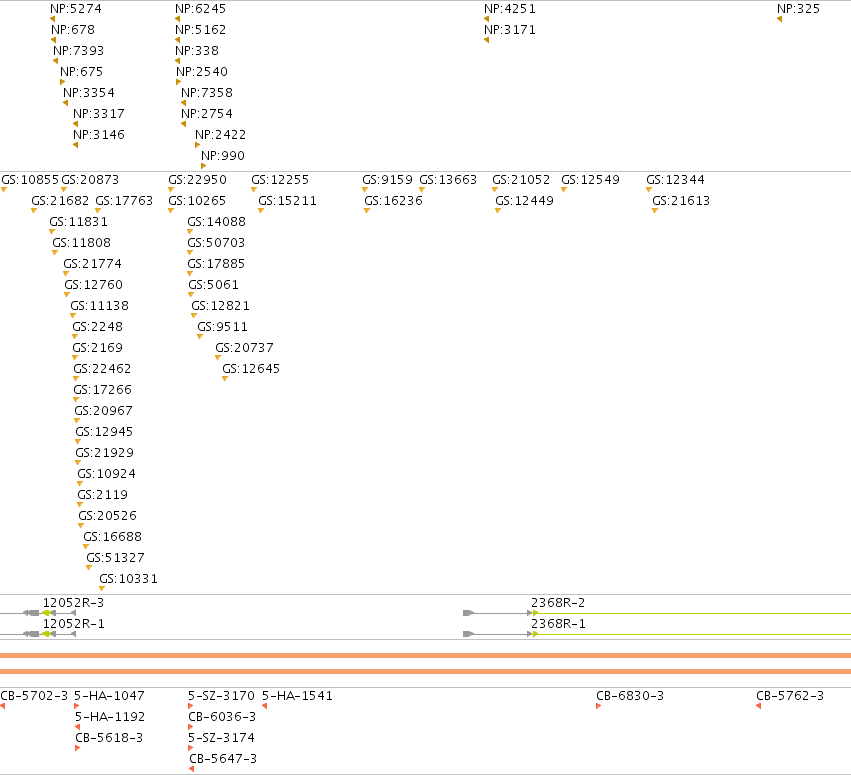Image resolution: width=851 pixels, height=775 pixels.
Task: Select GS:12449 insertion
Action: pyautogui.click(x=524, y=201)
